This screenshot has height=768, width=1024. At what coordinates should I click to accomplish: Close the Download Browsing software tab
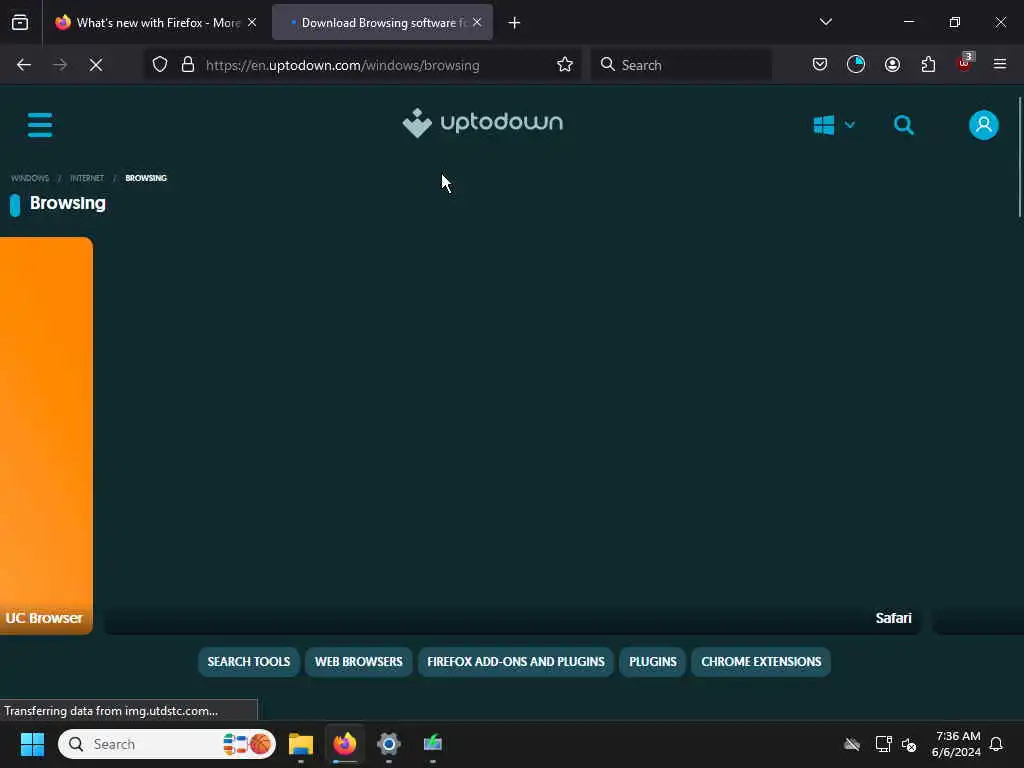(x=477, y=23)
